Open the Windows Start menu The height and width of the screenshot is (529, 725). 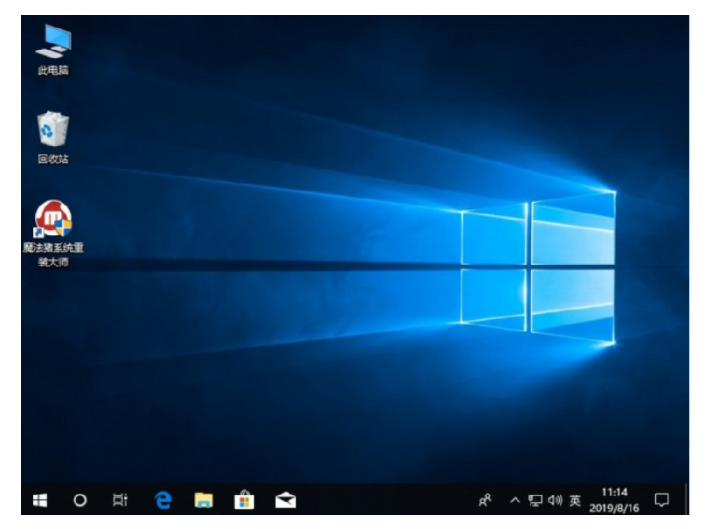click(41, 499)
